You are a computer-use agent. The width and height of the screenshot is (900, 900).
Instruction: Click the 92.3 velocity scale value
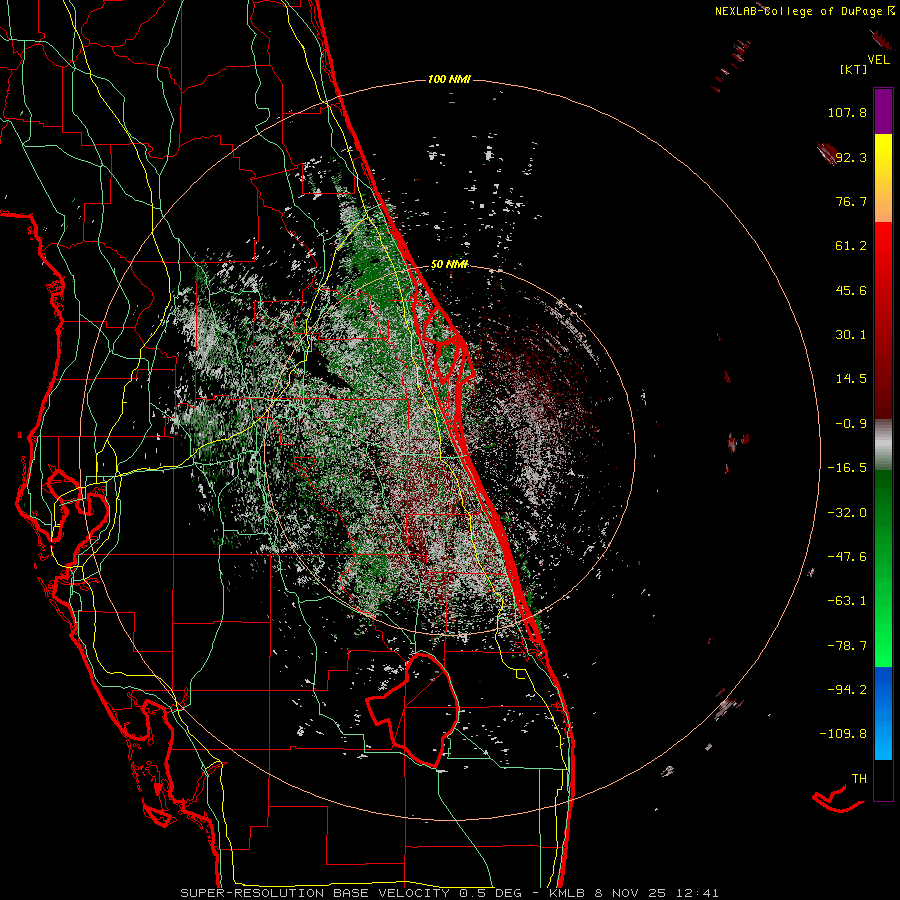pos(851,157)
